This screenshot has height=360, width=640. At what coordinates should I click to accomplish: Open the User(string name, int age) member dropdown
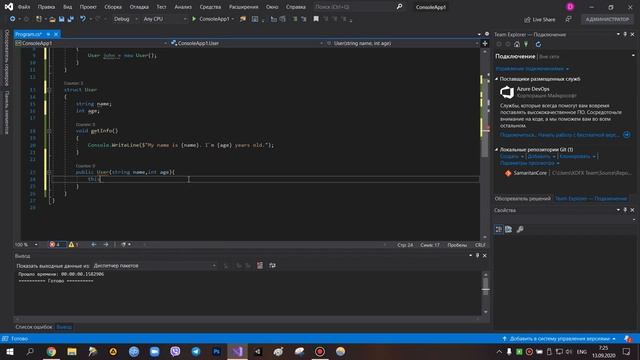click(402, 43)
